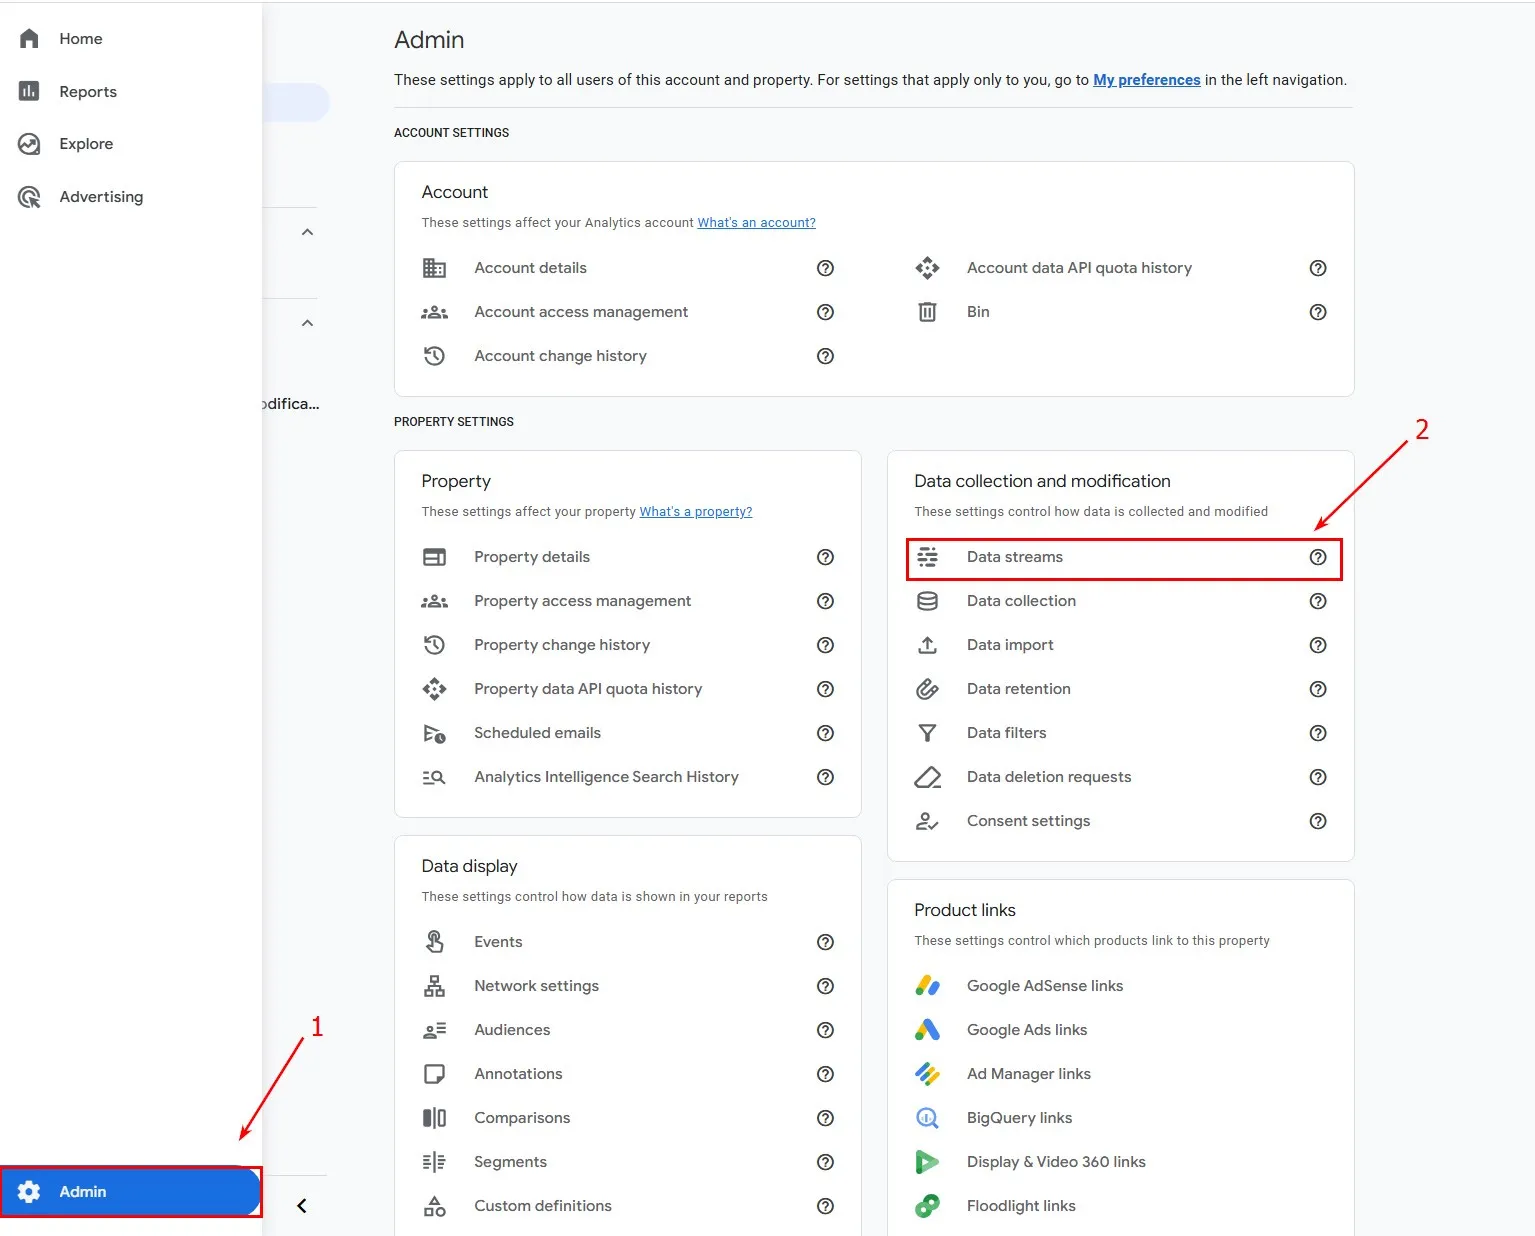1535x1236 pixels.
Task: Follow the "What's a property?" link
Action: pyautogui.click(x=695, y=512)
